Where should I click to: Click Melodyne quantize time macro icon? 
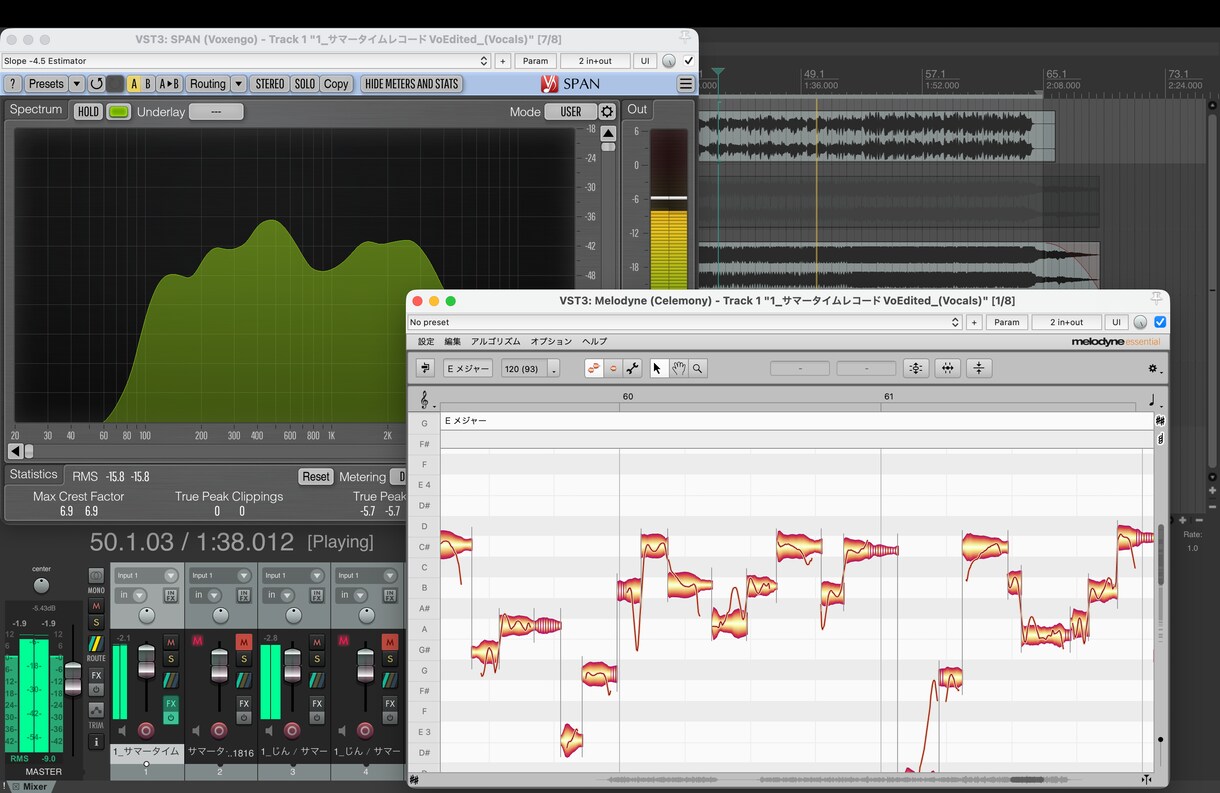point(947,369)
